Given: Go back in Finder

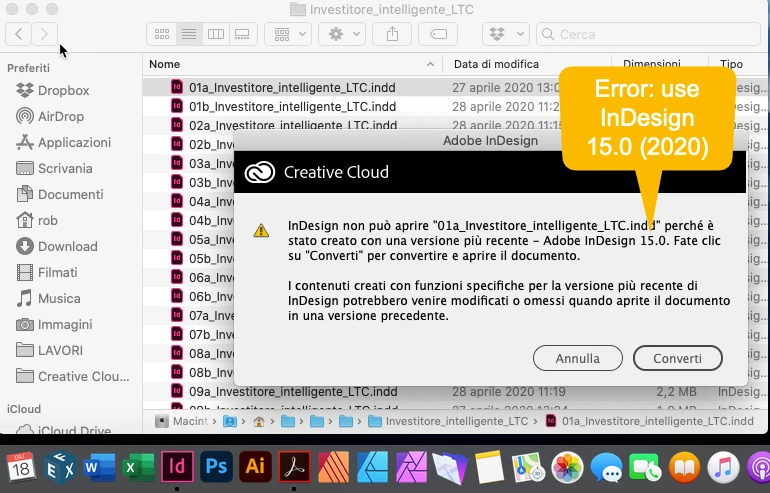Looking at the screenshot, I should (19, 34).
